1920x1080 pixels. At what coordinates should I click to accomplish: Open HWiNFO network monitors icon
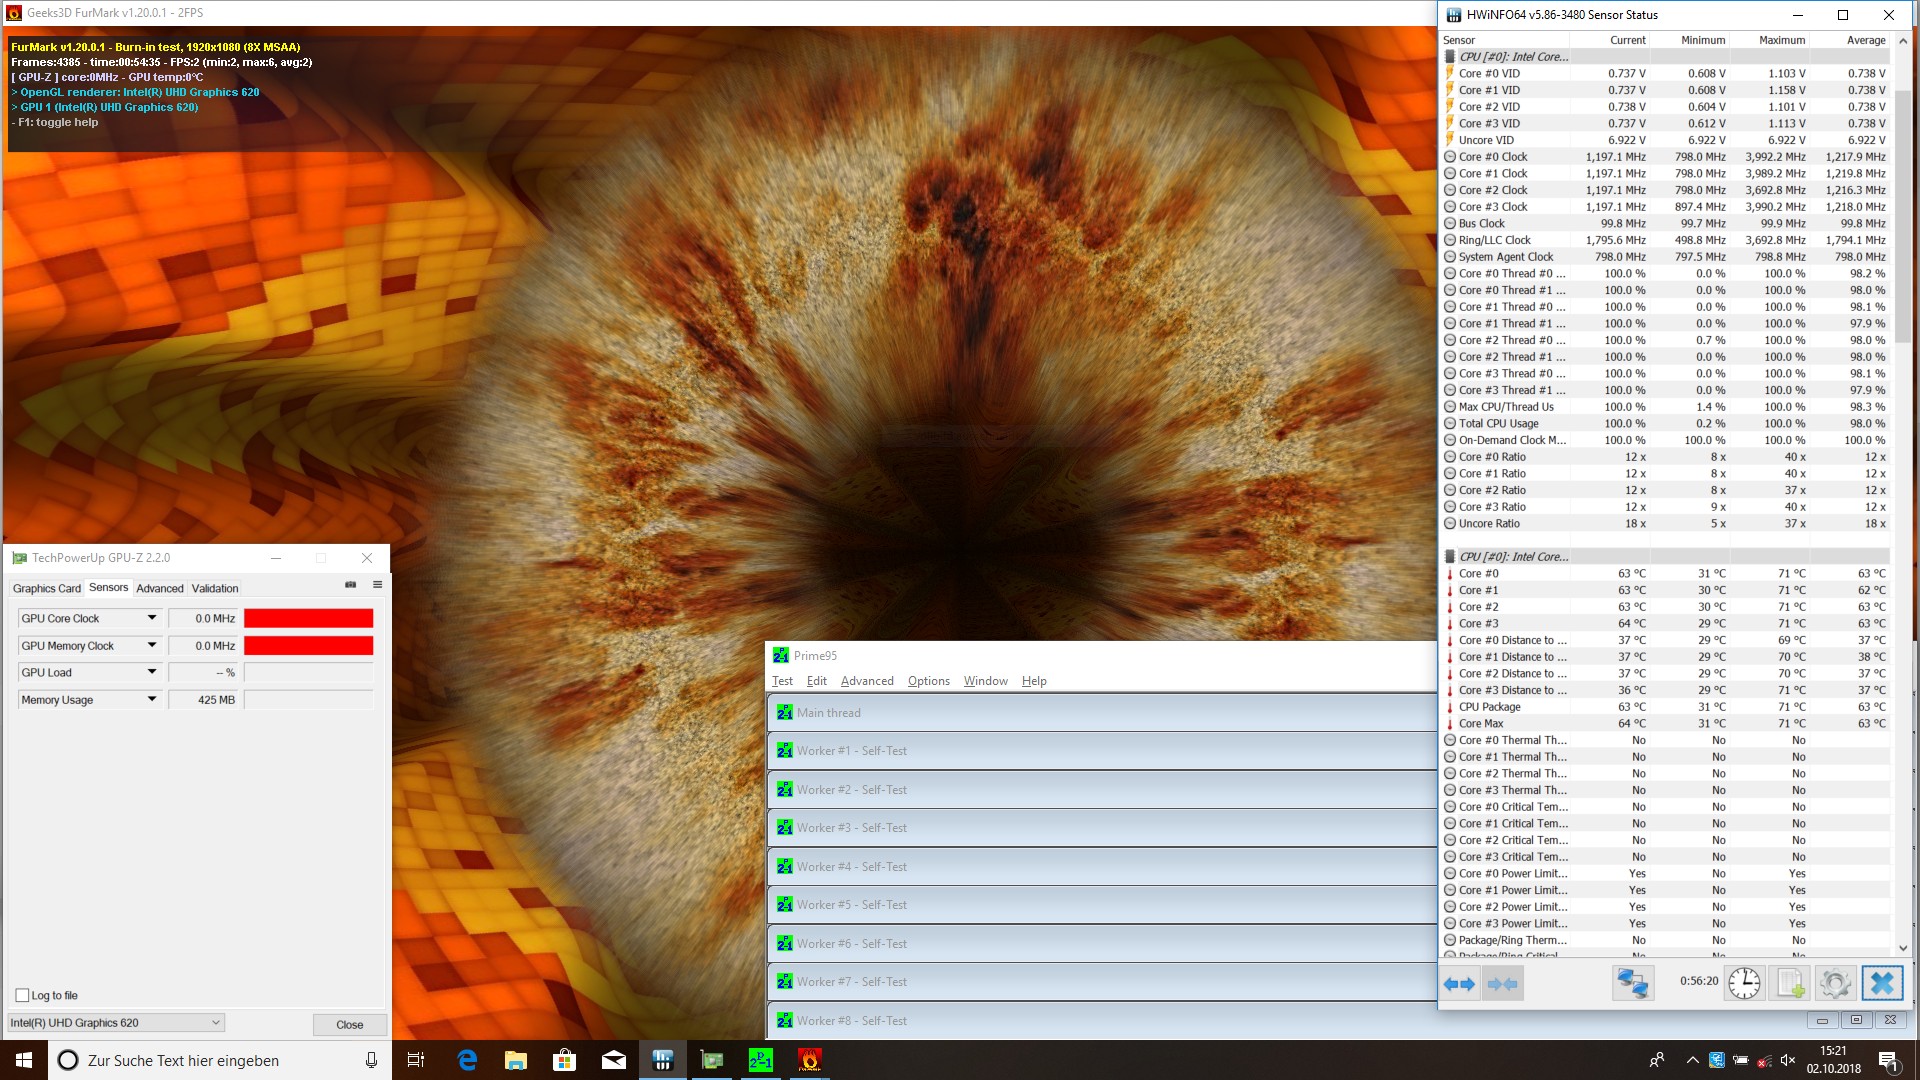1632,984
